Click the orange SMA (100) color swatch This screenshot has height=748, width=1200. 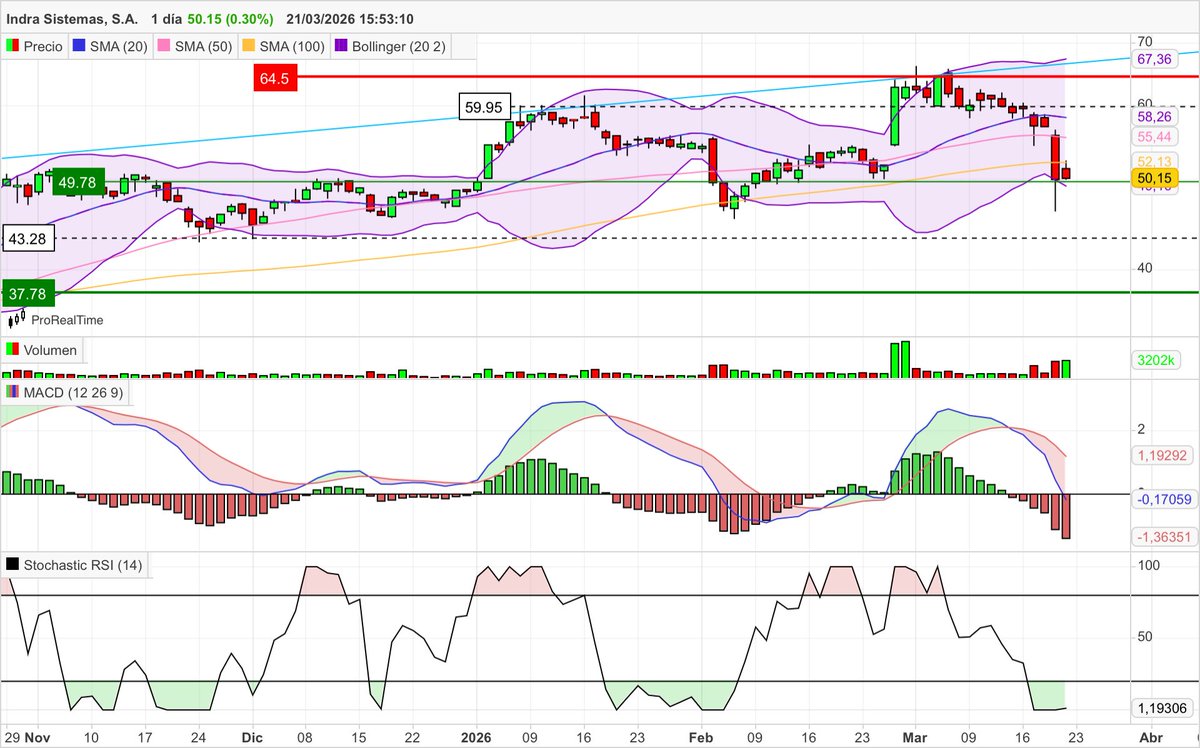point(249,46)
